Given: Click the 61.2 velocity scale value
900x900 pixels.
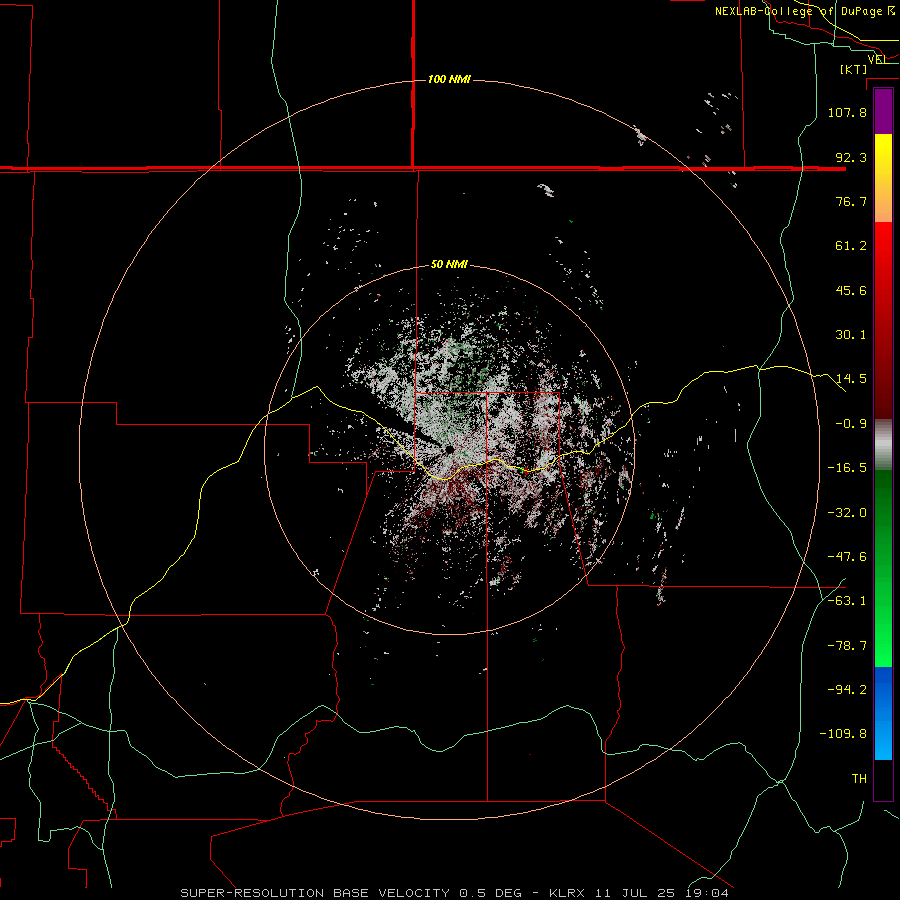Looking at the screenshot, I should [851, 246].
